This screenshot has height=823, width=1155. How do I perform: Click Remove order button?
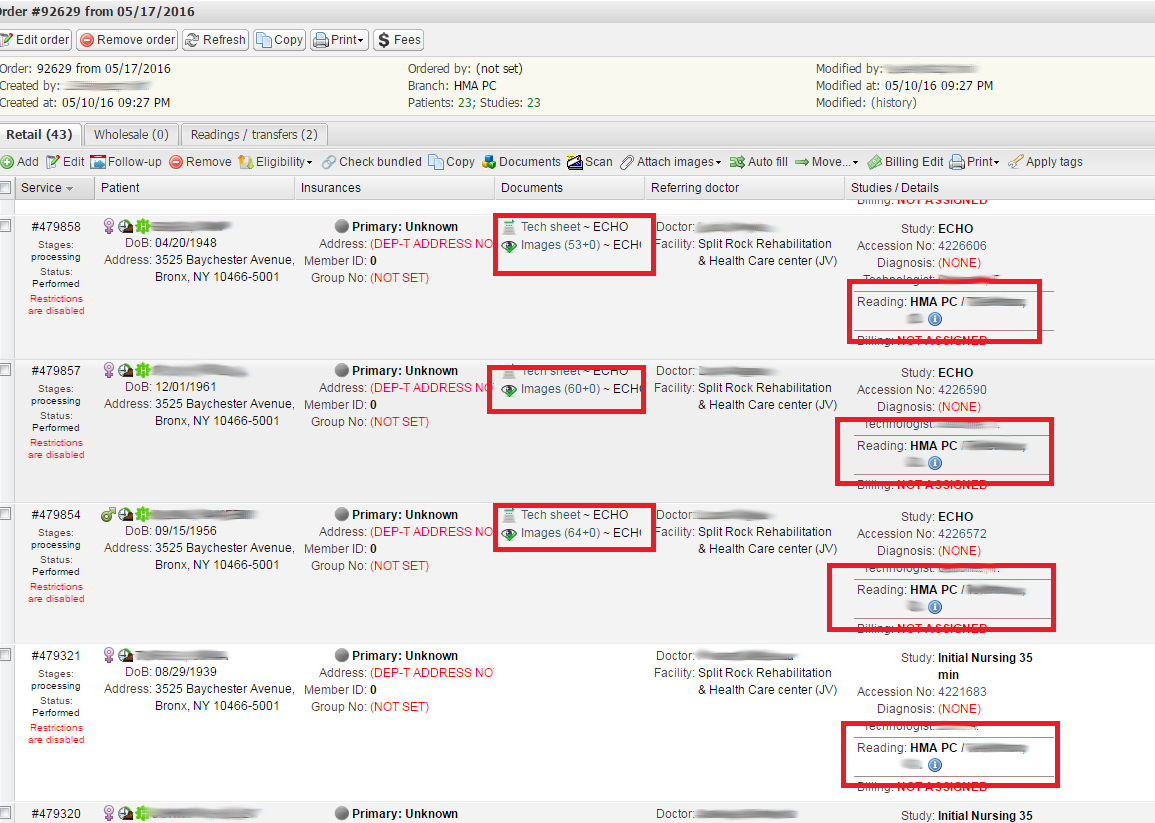tap(127, 40)
